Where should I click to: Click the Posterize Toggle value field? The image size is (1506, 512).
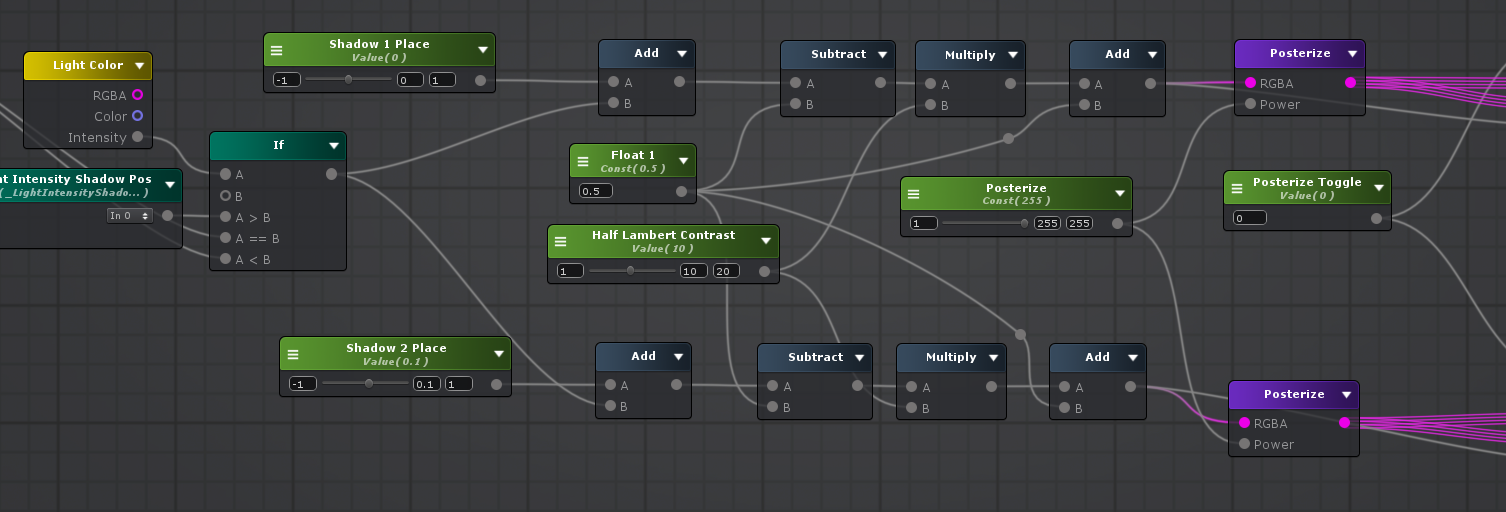(1249, 218)
